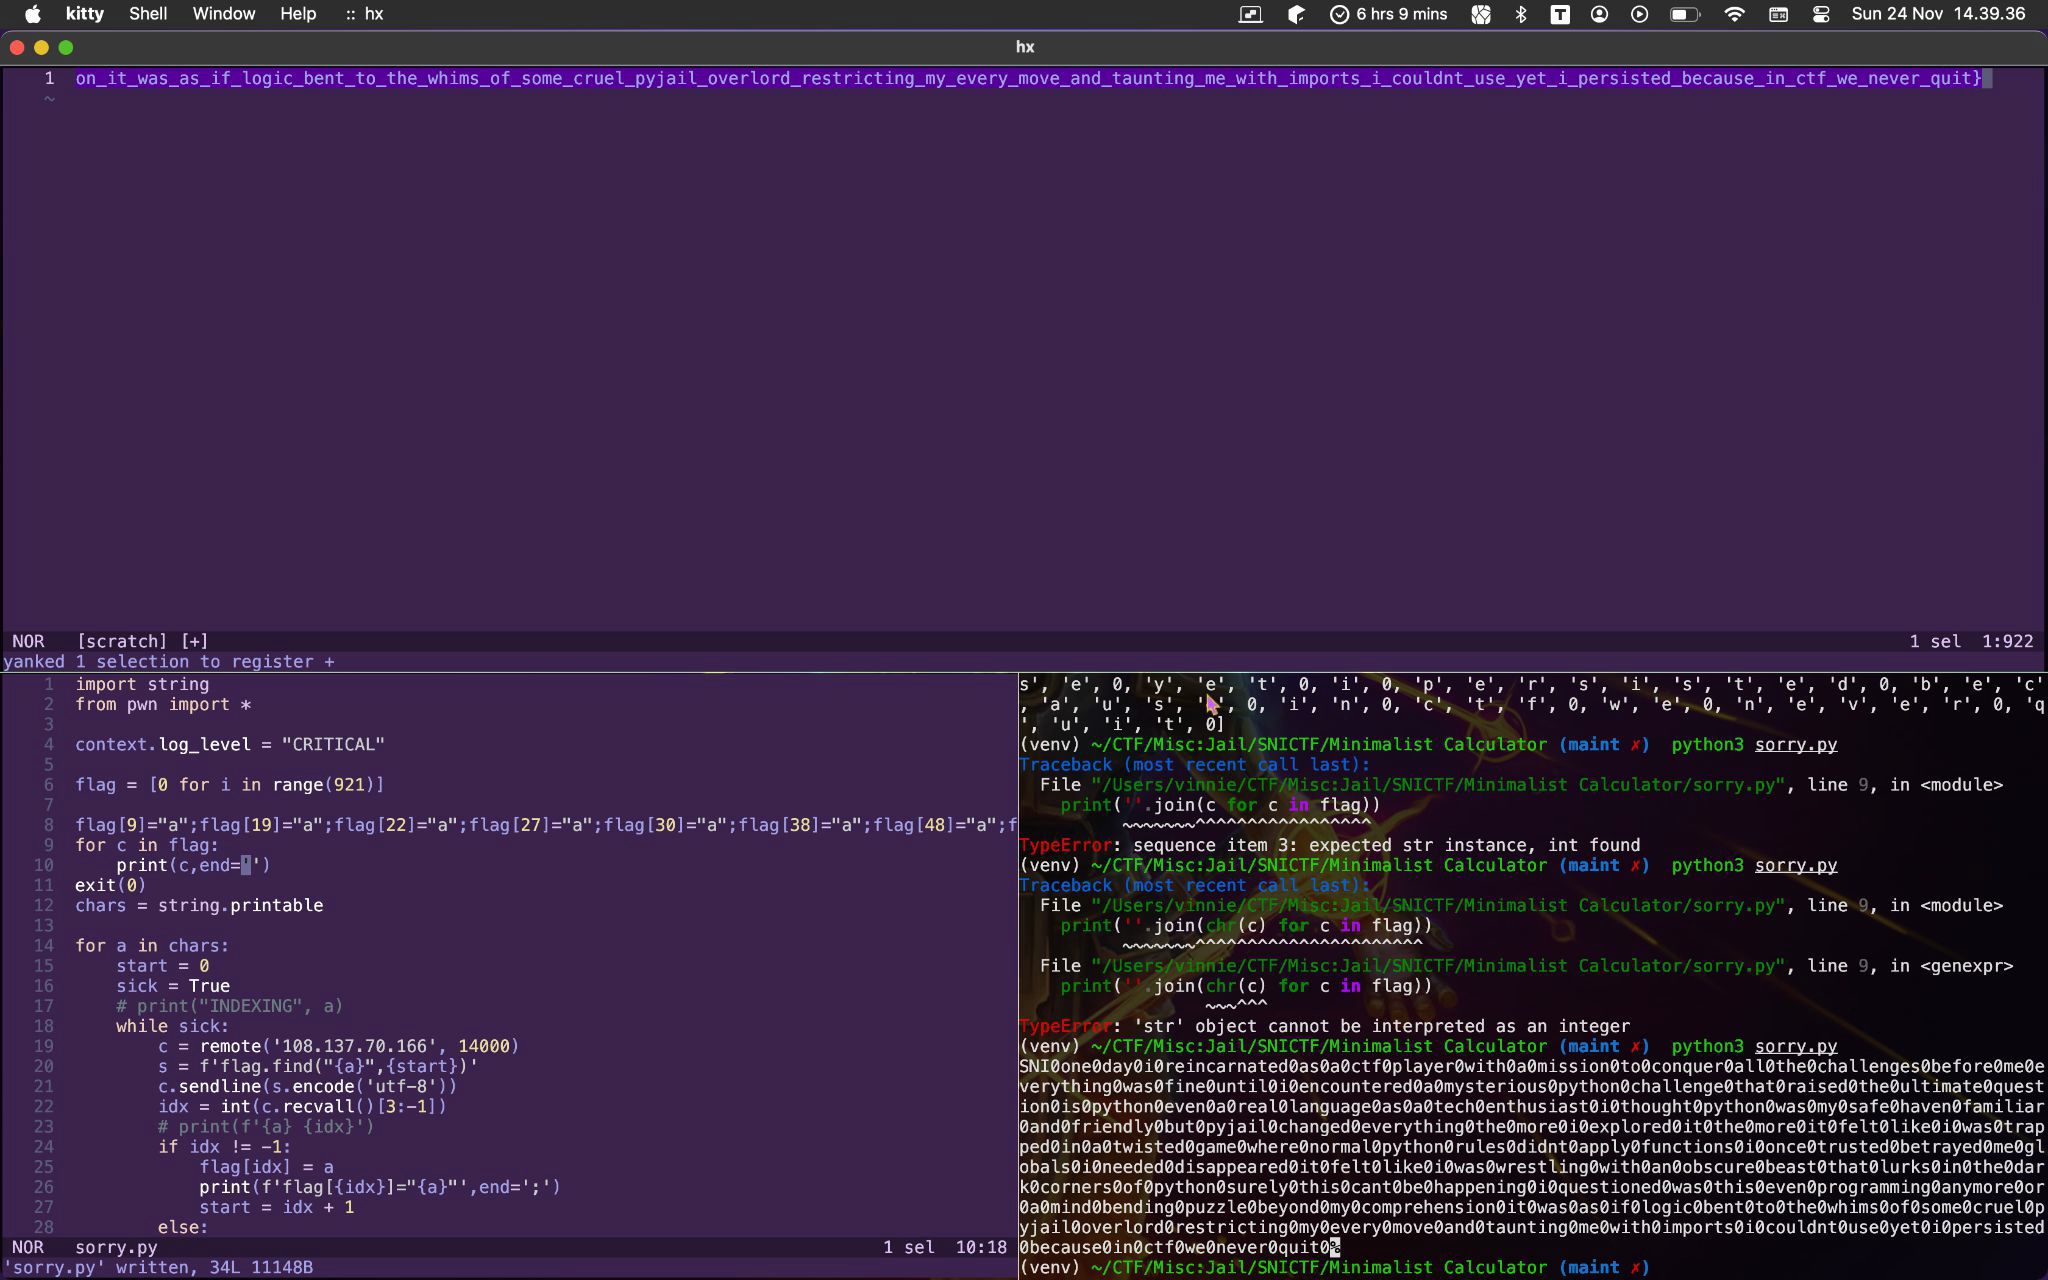Image resolution: width=2048 pixels, height=1280 pixels.
Task: Click the date and time clock
Action: pyautogui.click(x=1937, y=14)
